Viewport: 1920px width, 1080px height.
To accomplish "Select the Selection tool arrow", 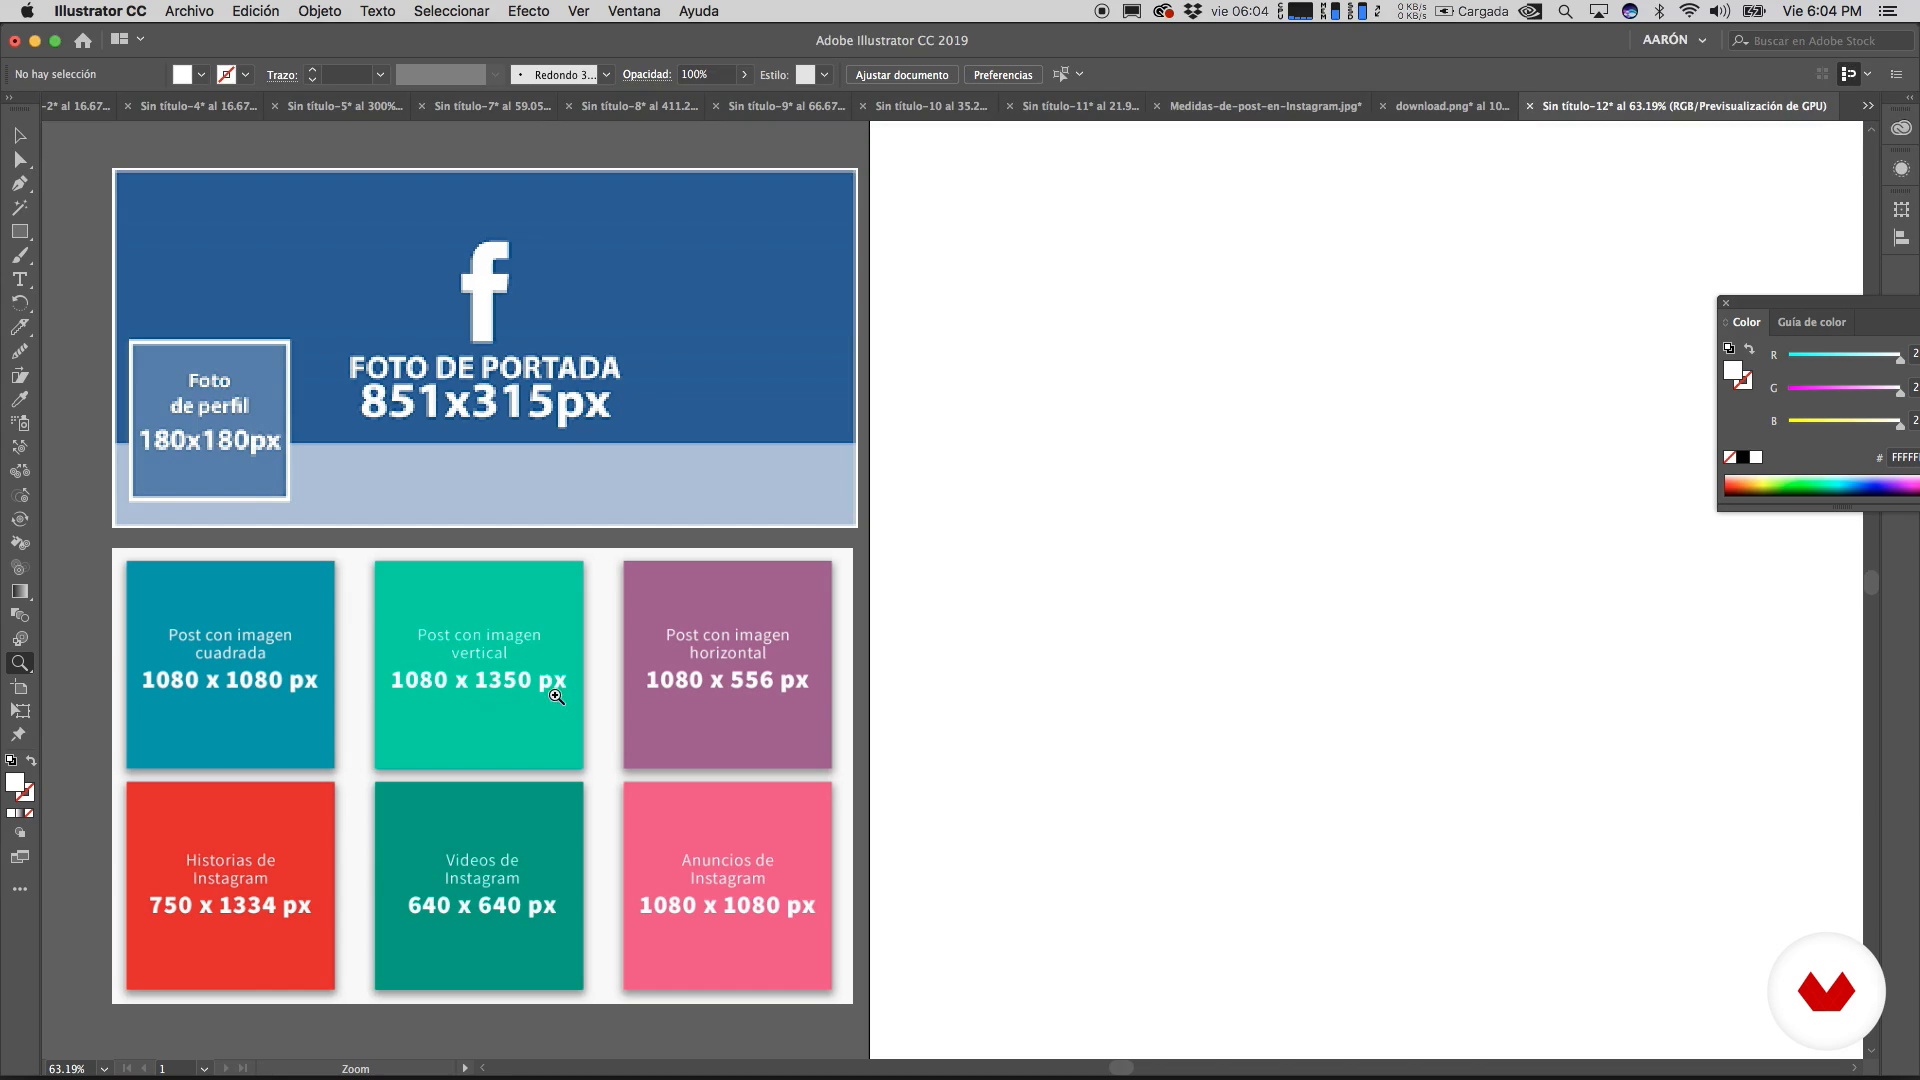I will 19,135.
